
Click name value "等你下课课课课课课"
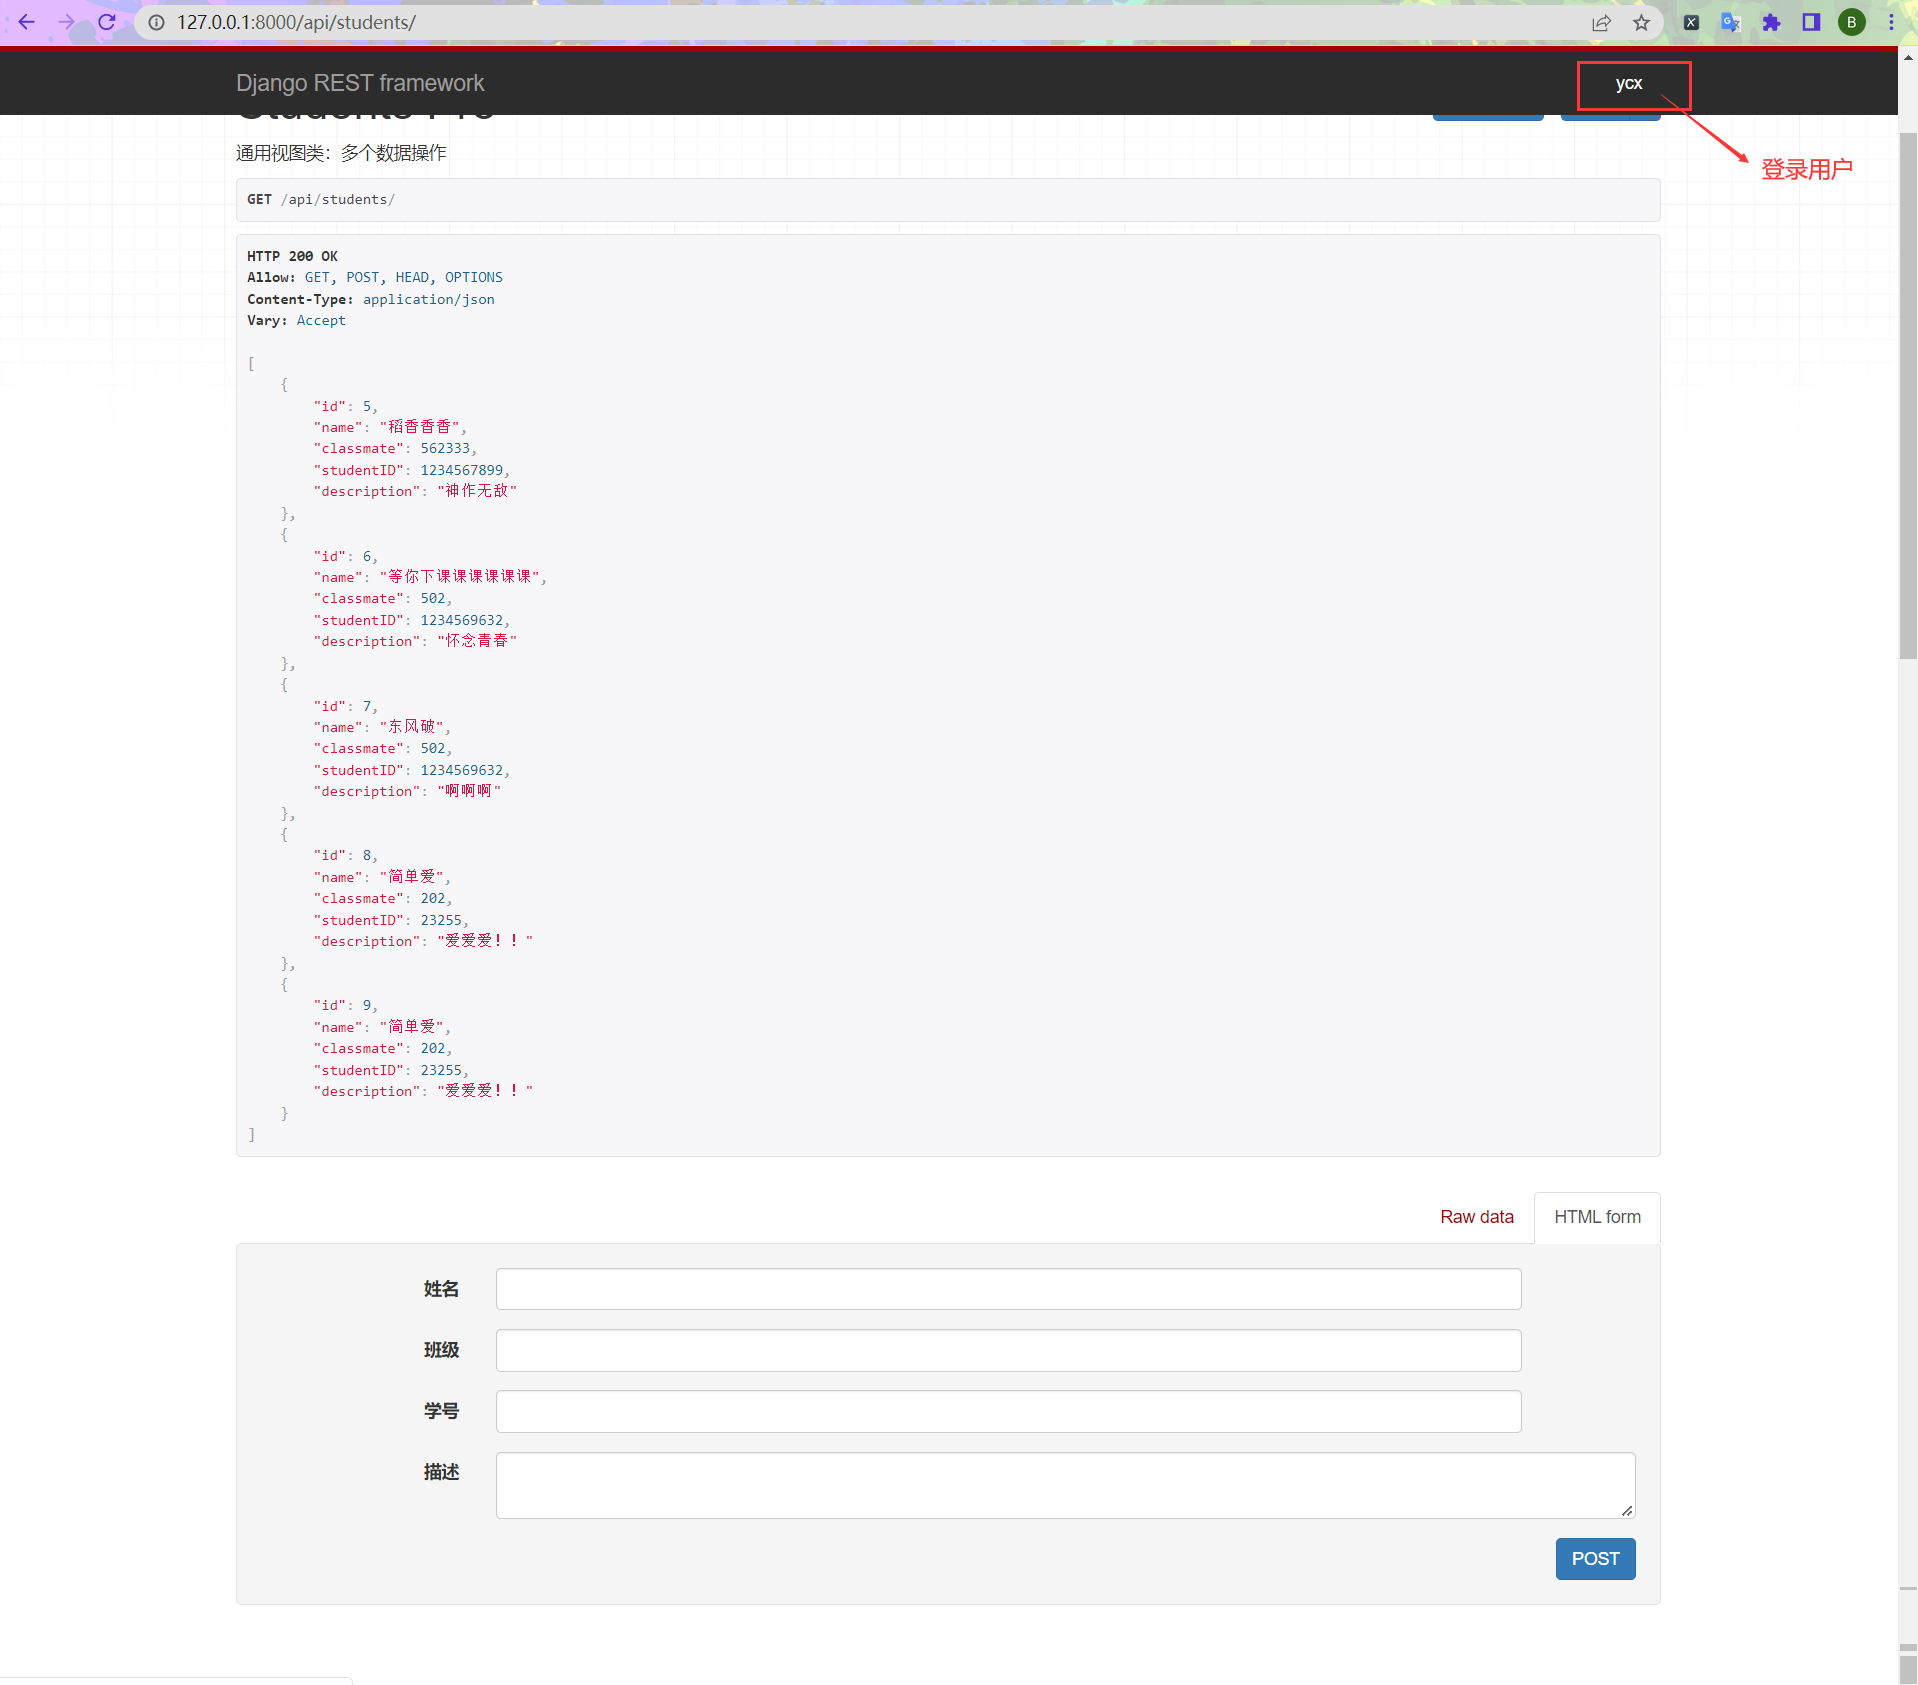459,577
